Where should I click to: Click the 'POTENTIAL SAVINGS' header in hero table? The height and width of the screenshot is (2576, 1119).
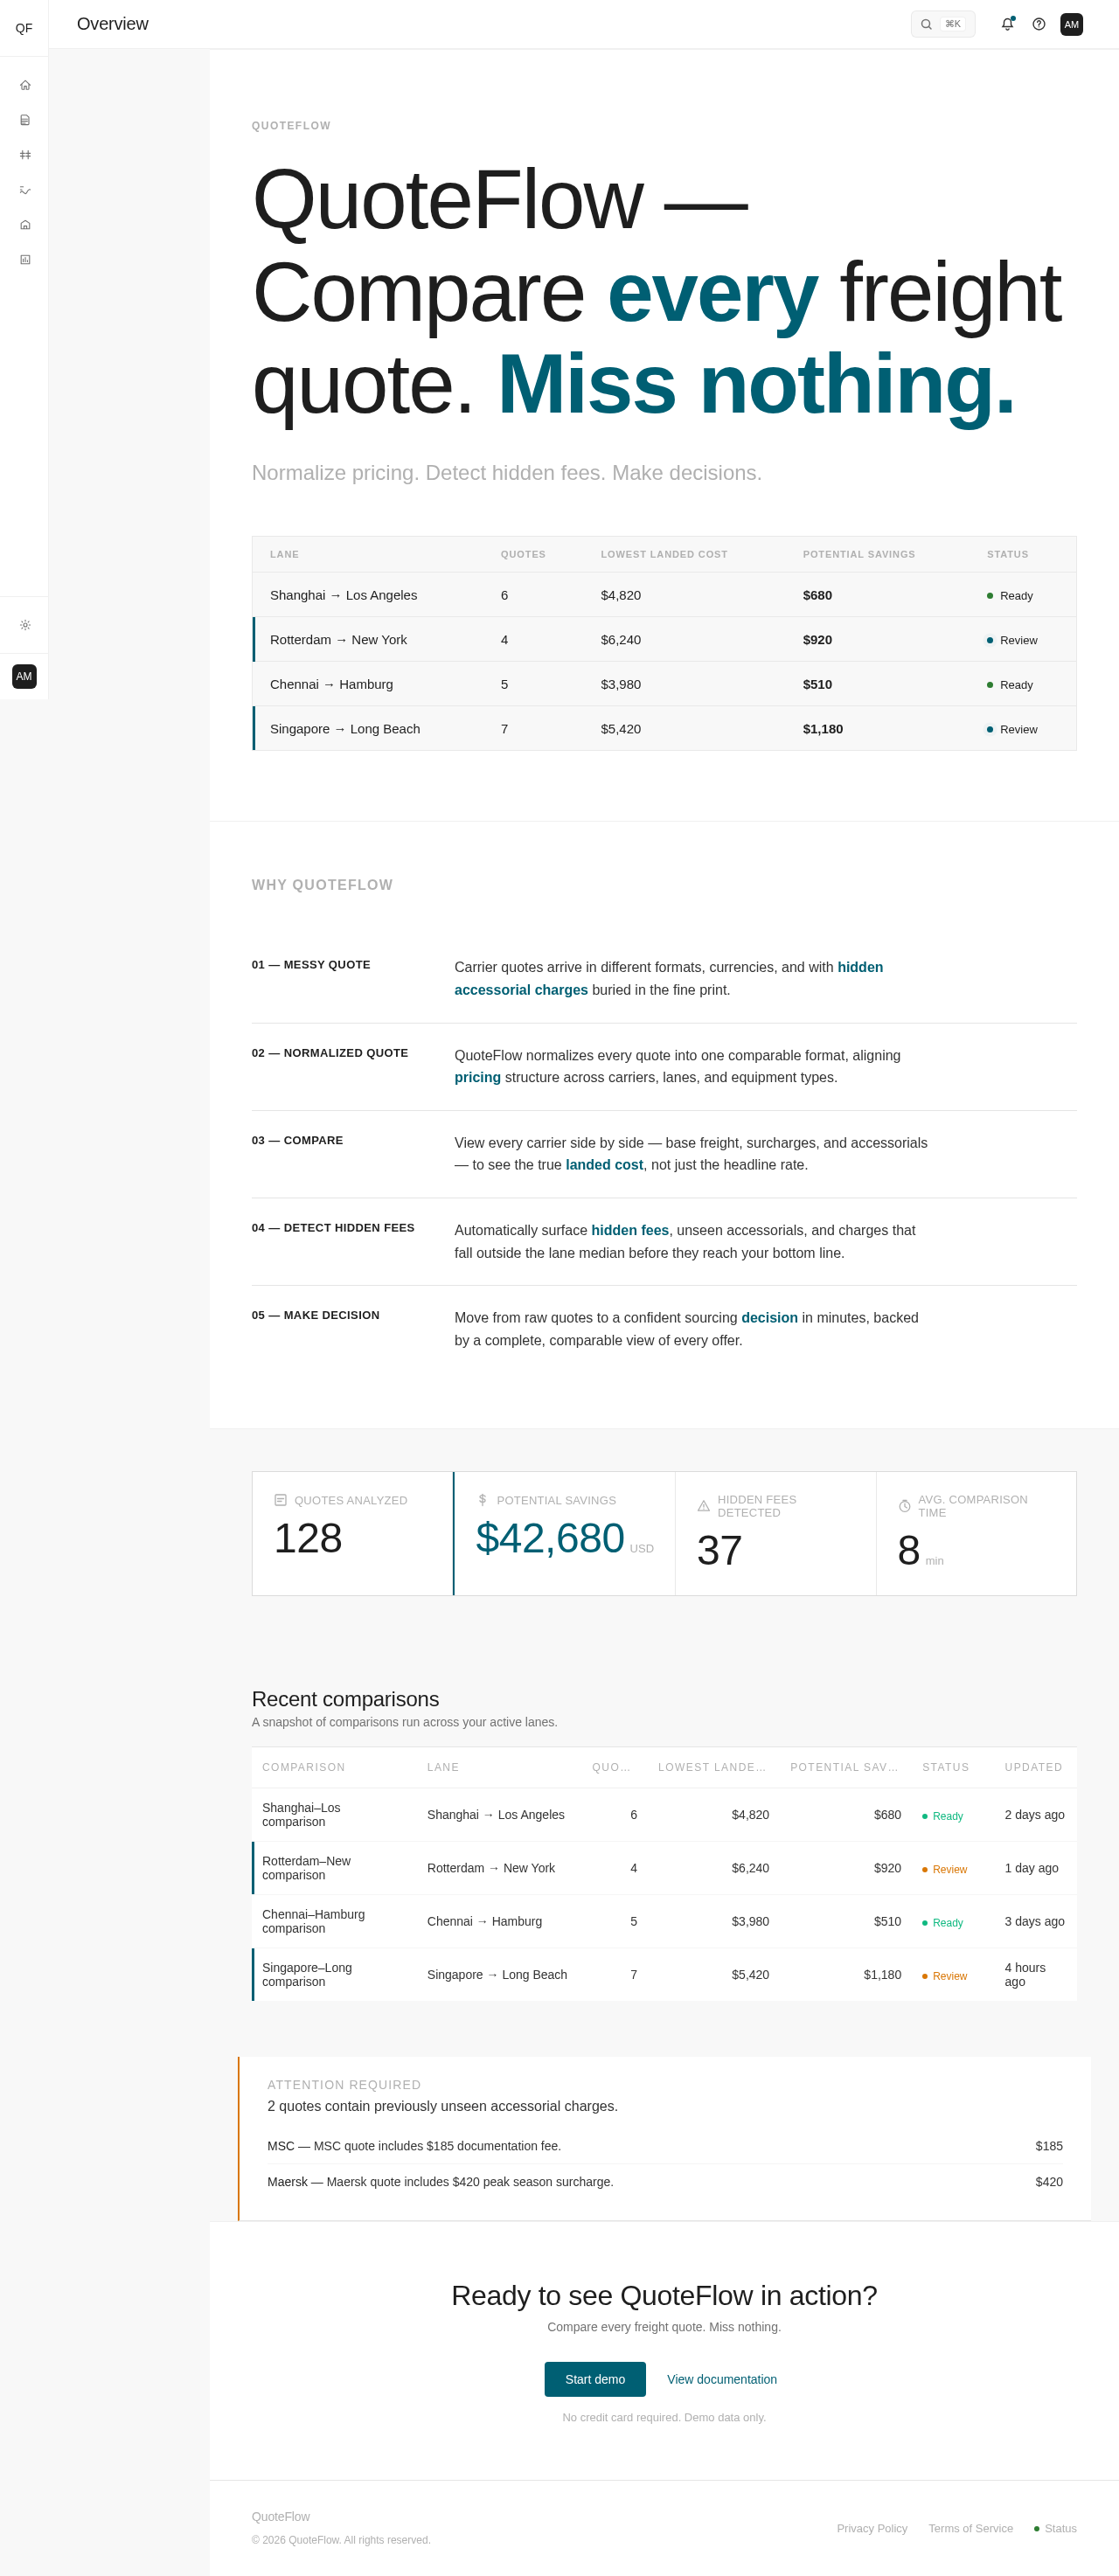(858, 554)
